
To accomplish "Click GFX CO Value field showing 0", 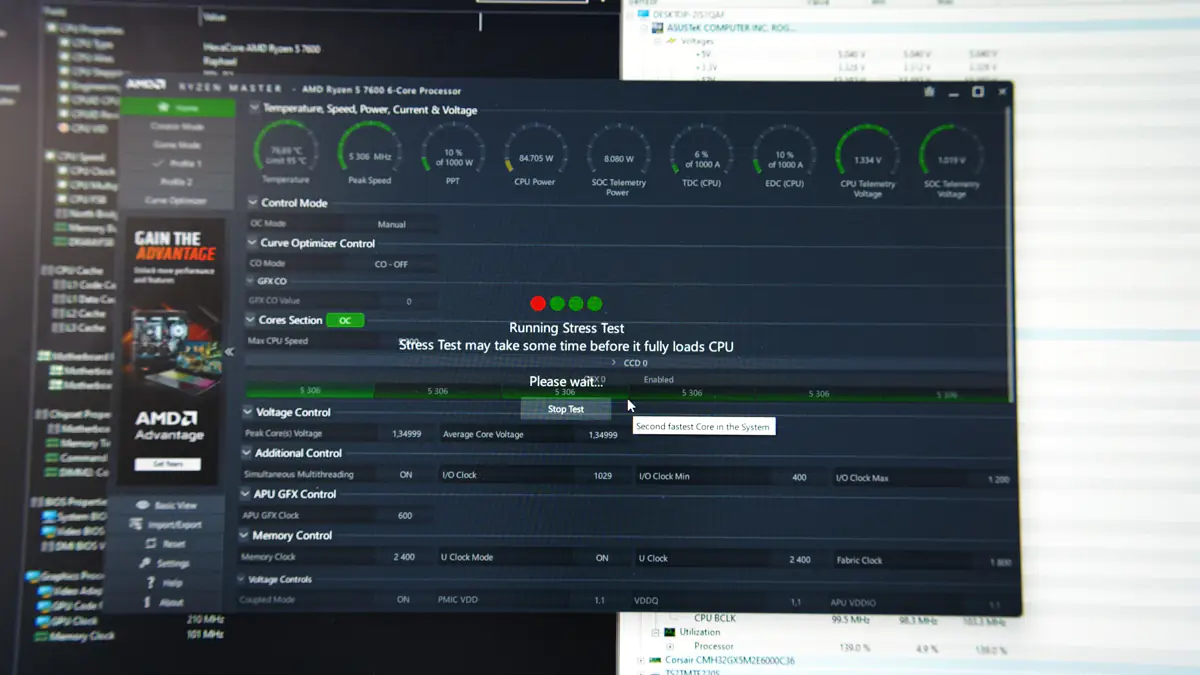I will pyautogui.click(x=409, y=301).
